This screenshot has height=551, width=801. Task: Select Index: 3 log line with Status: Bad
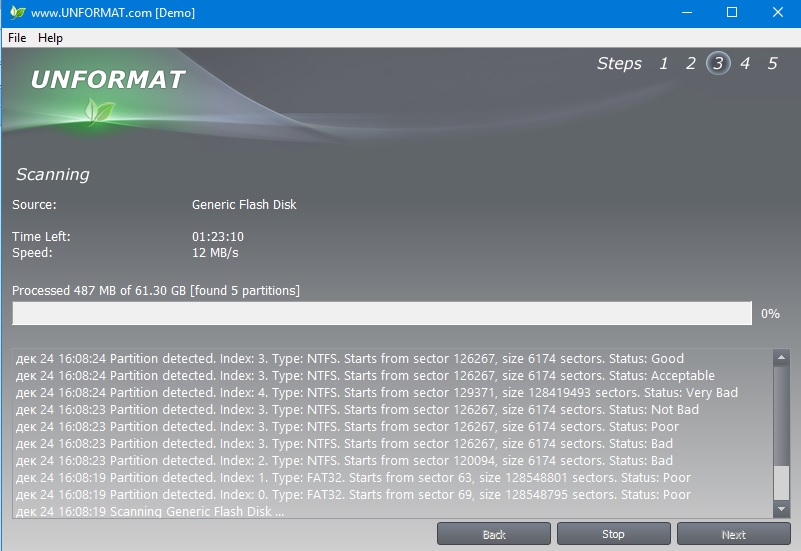[x=344, y=443]
